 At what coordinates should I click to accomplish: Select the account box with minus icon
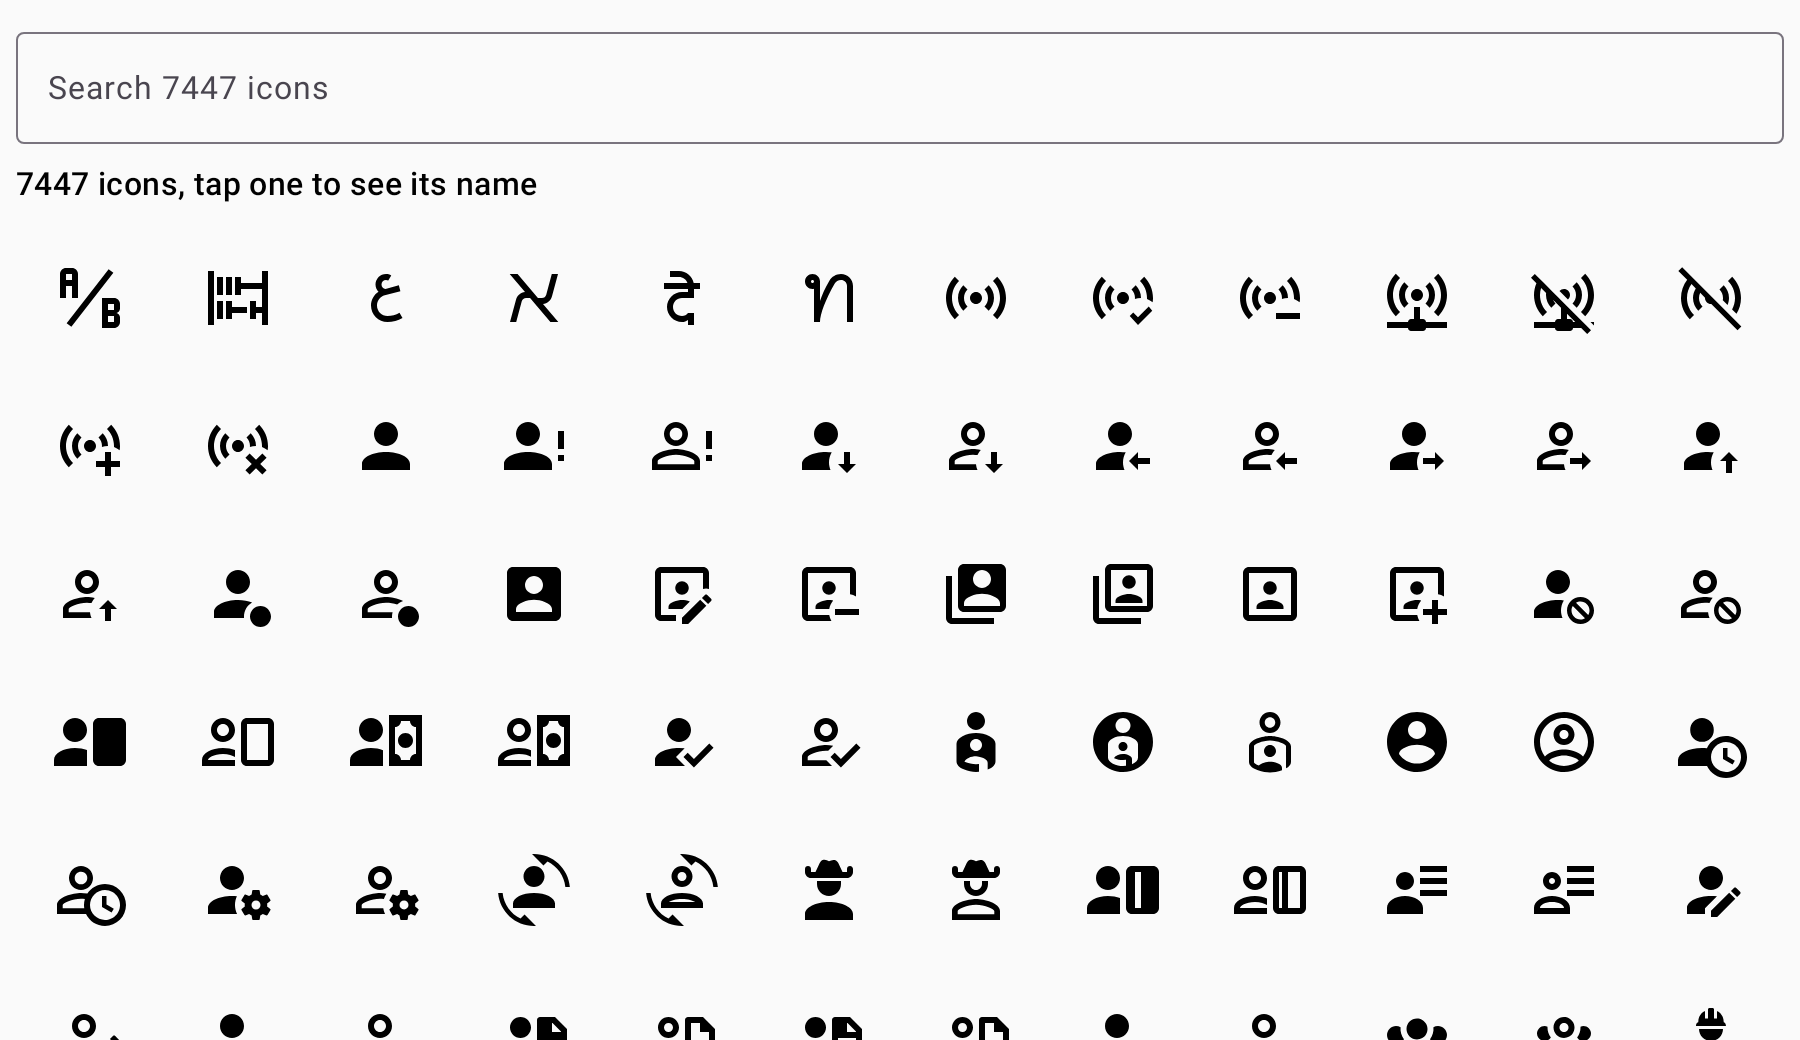click(830, 594)
